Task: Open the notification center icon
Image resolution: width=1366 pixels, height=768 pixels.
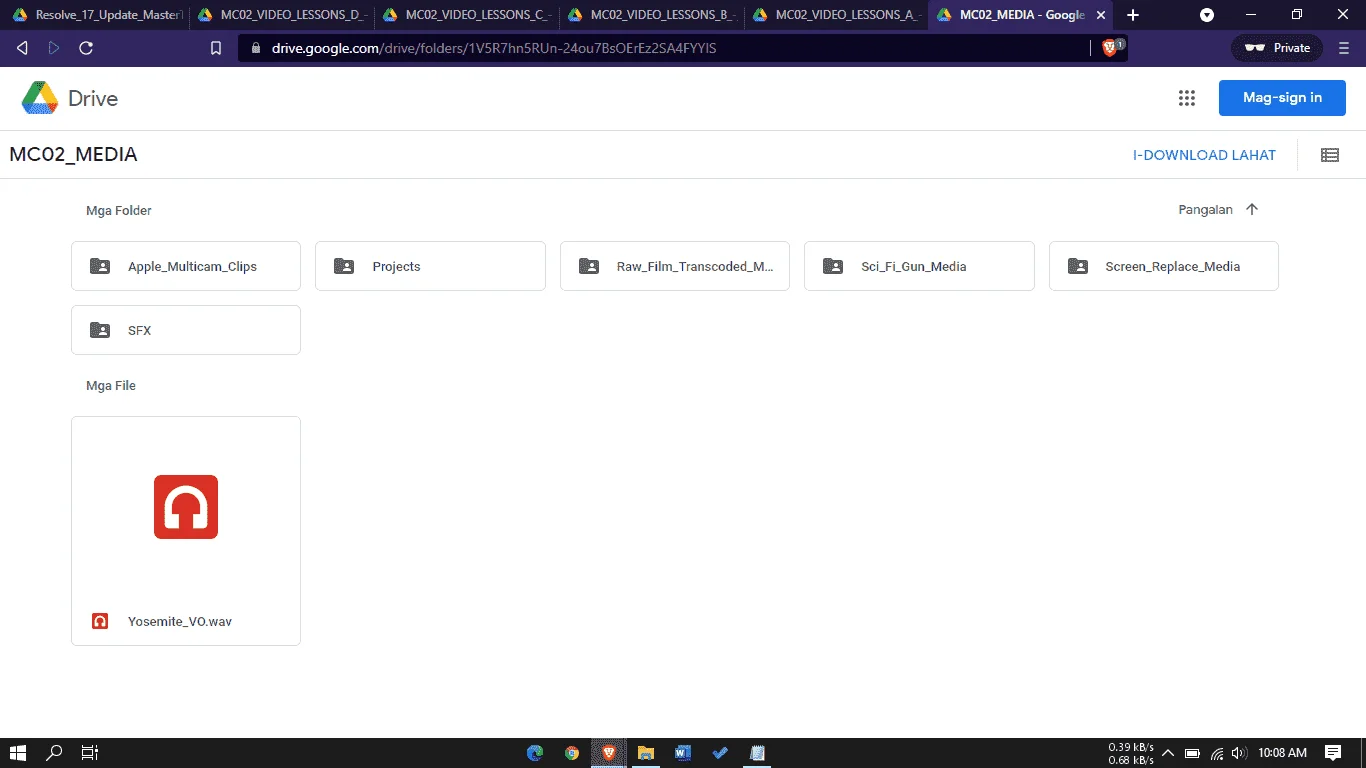Action: point(1333,753)
